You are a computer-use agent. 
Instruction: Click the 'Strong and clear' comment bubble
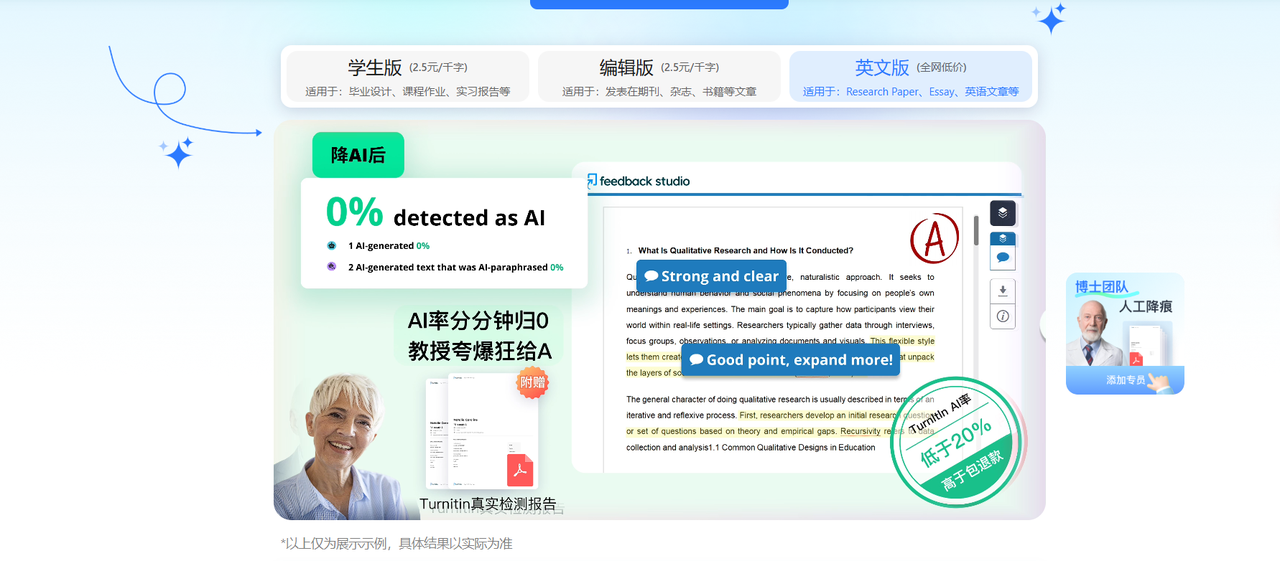711,276
